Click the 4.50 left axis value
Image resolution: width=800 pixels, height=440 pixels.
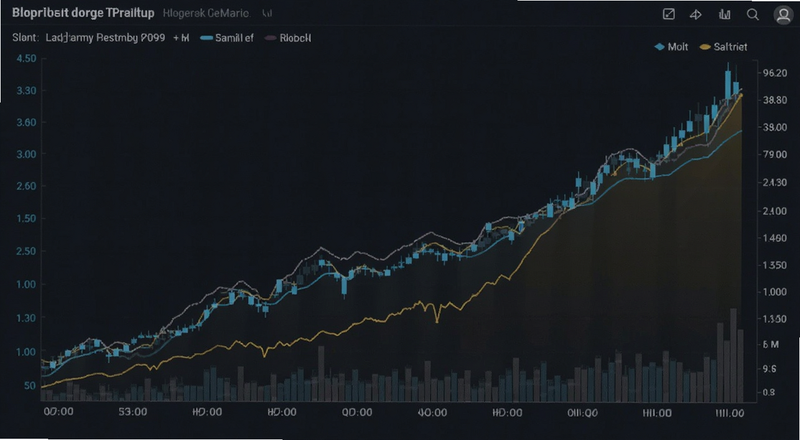pyautogui.click(x=27, y=59)
